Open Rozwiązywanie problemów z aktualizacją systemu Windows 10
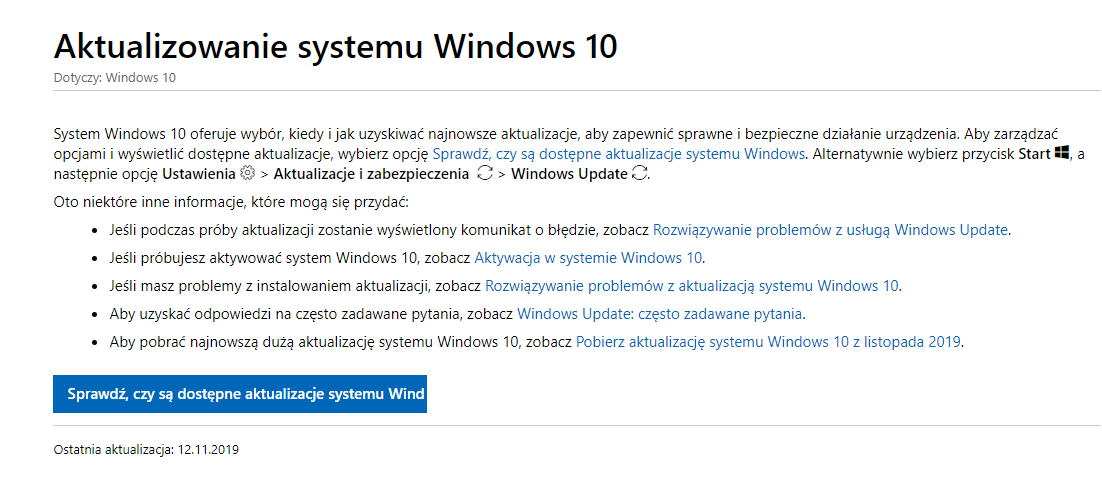 [692, 286]
